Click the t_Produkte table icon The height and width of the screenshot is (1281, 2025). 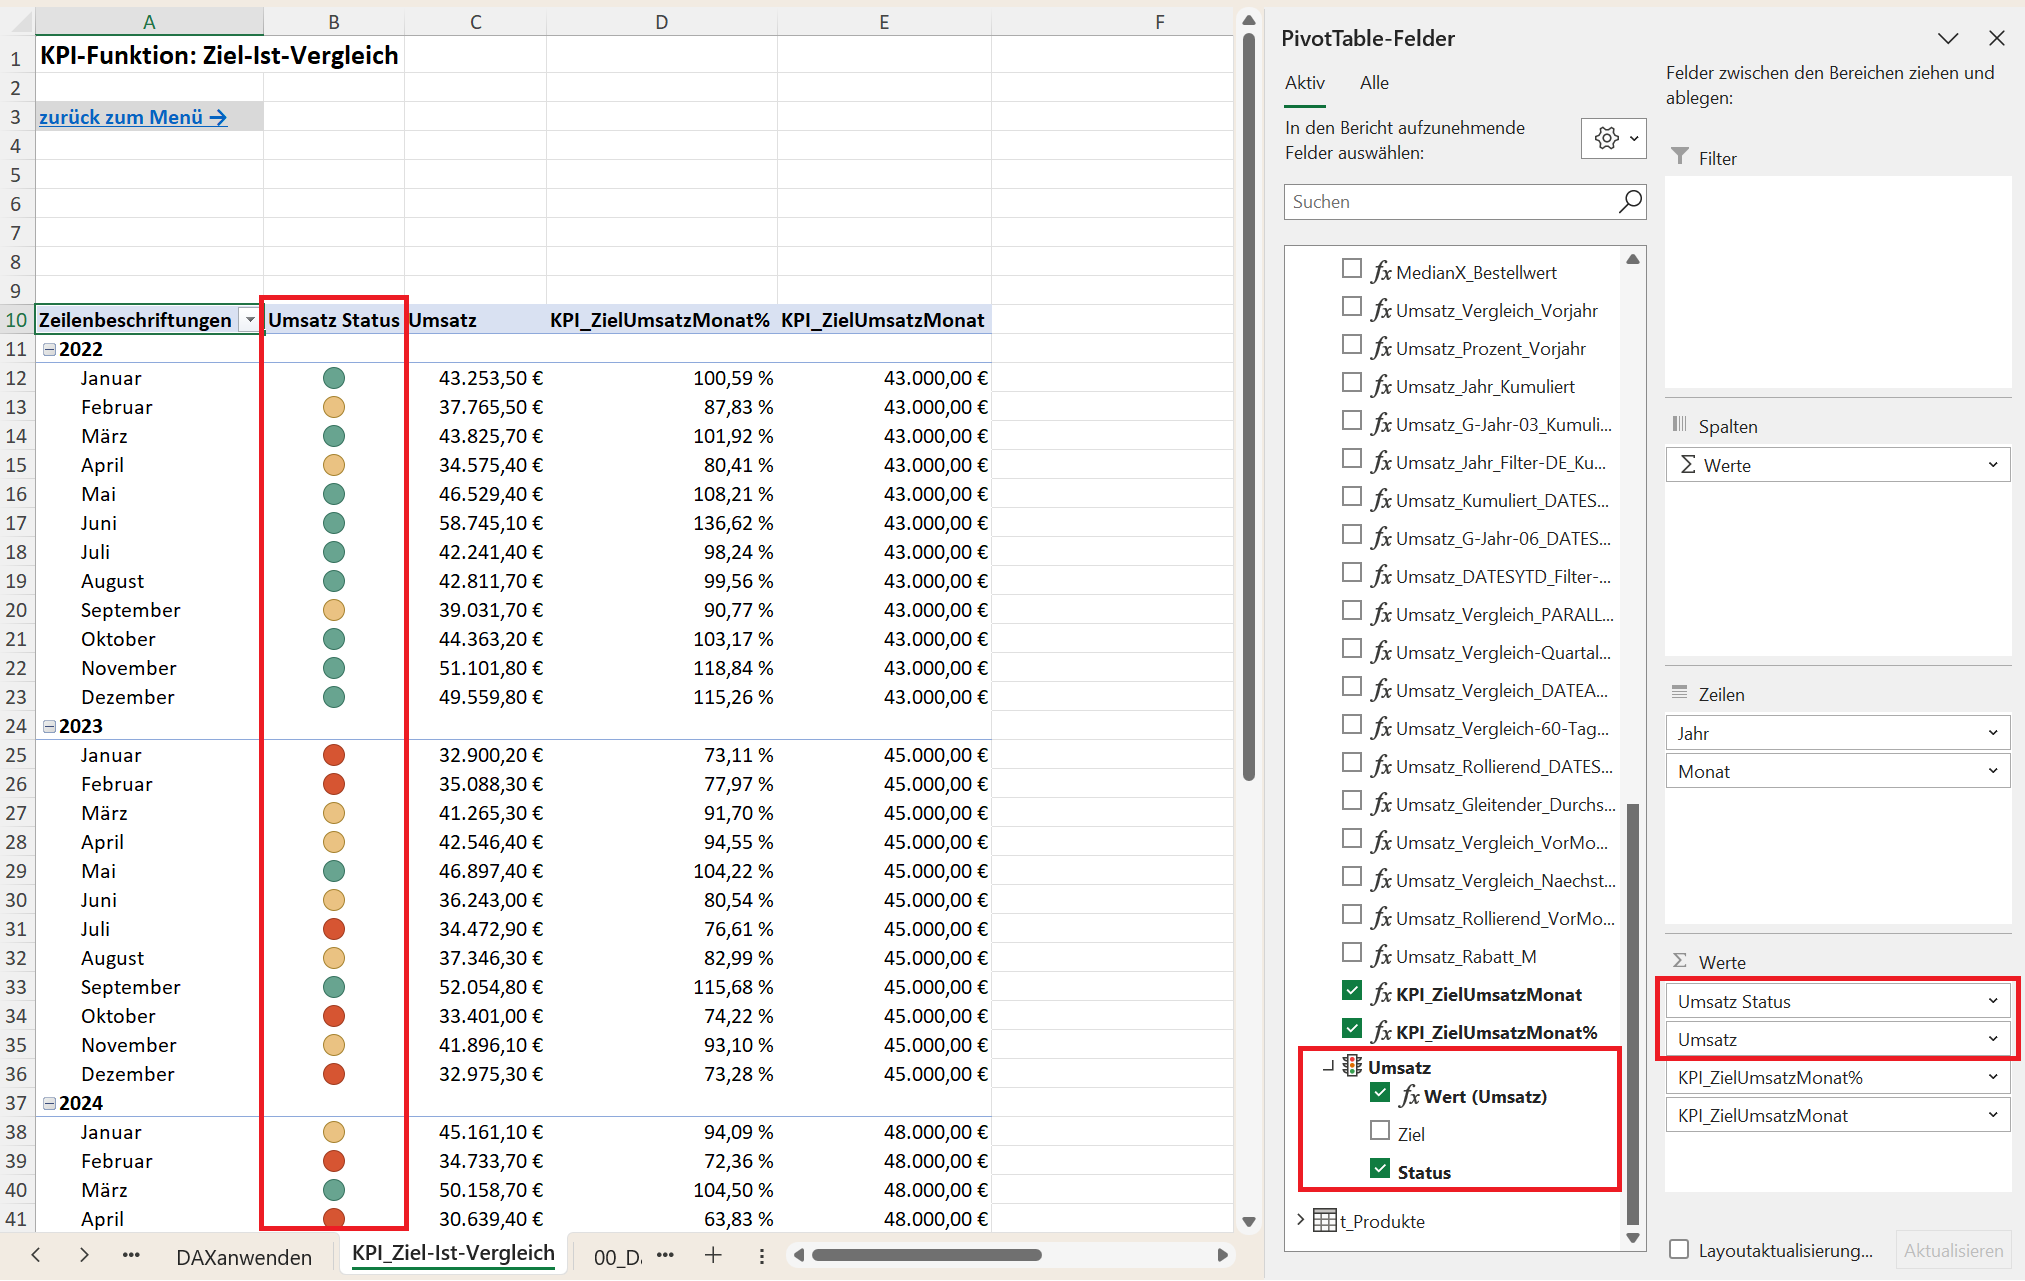[x=1324, y=1221]
